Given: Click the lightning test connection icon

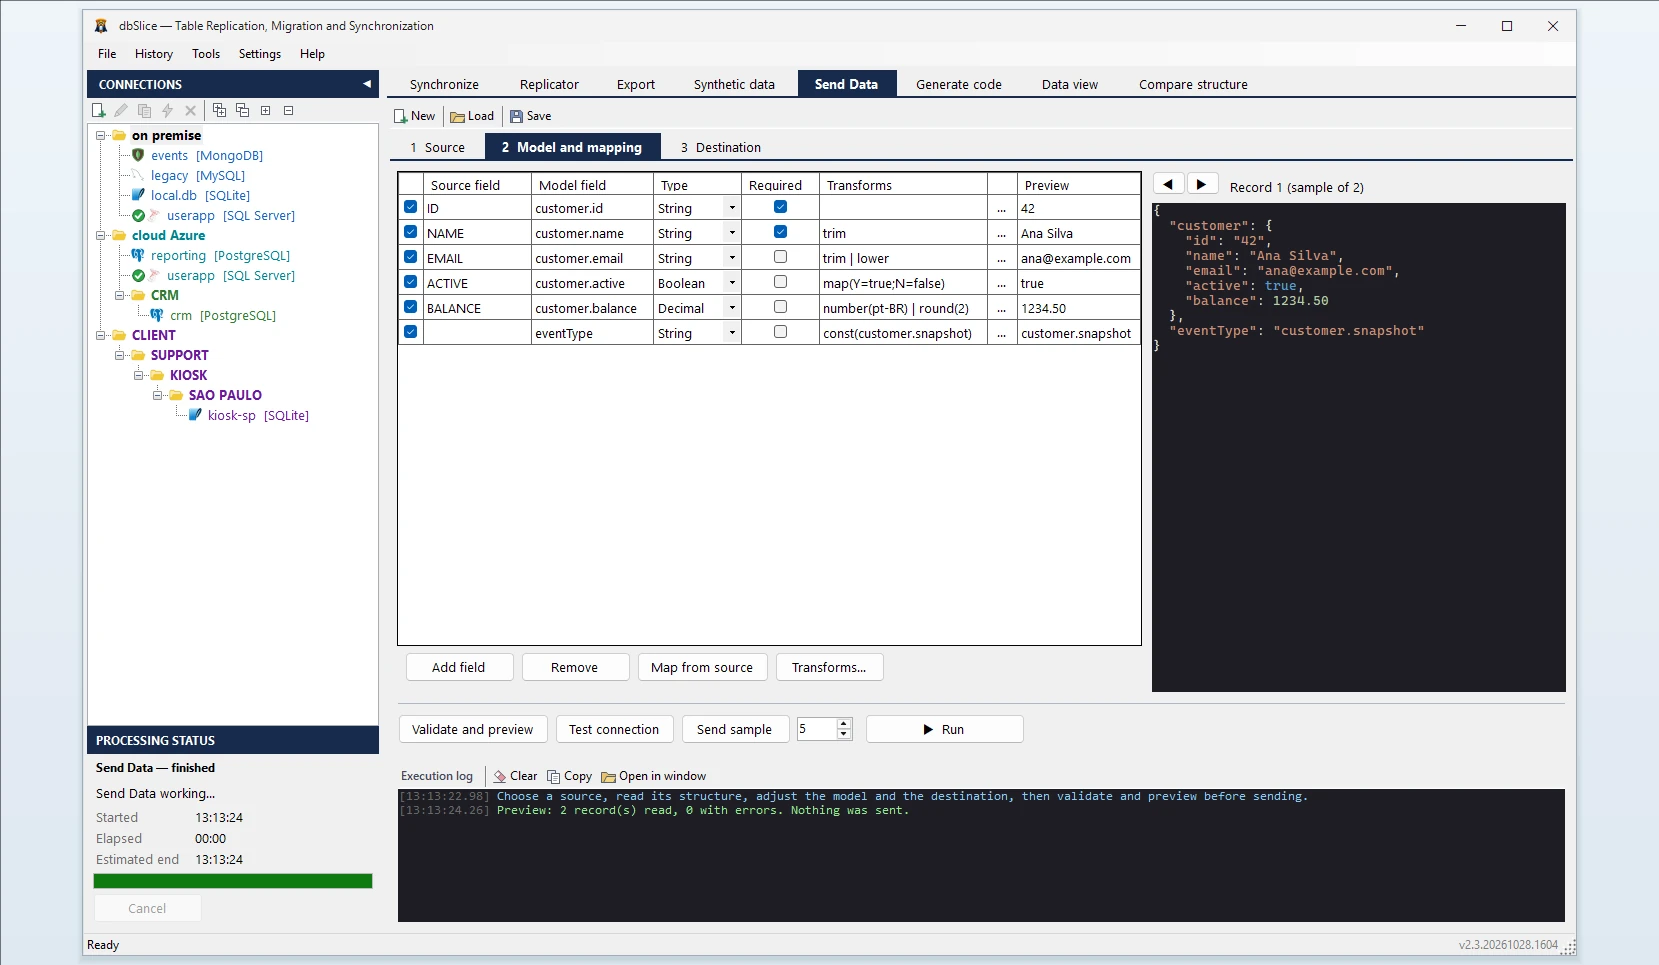Looking at the screenshot, I should [x=167, y=111].
